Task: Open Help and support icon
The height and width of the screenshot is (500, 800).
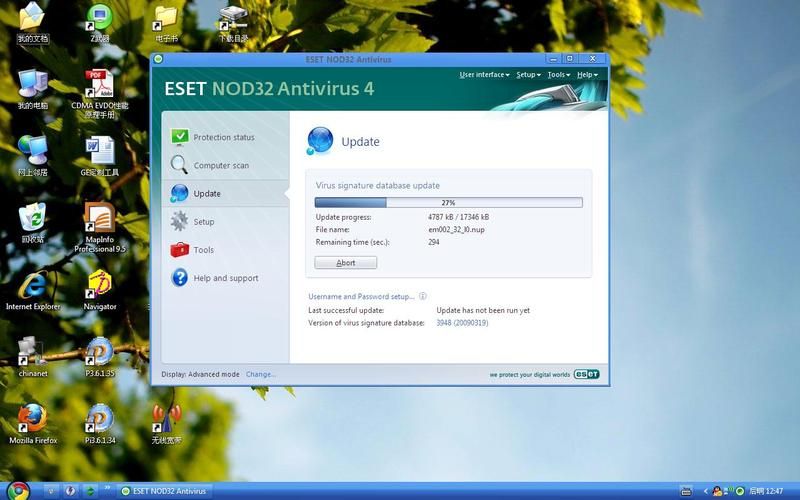Action: [x=179, y=278]
